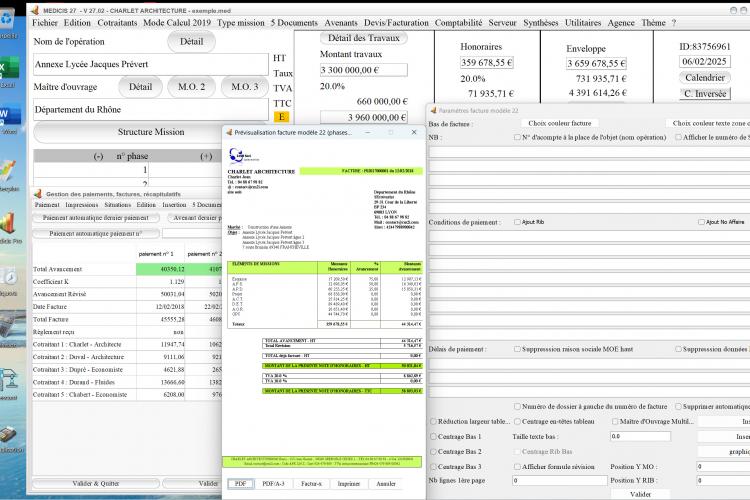Click the M.O. 2 button
The width and height of the screenshot is (750, 500).
pos(191,87)
